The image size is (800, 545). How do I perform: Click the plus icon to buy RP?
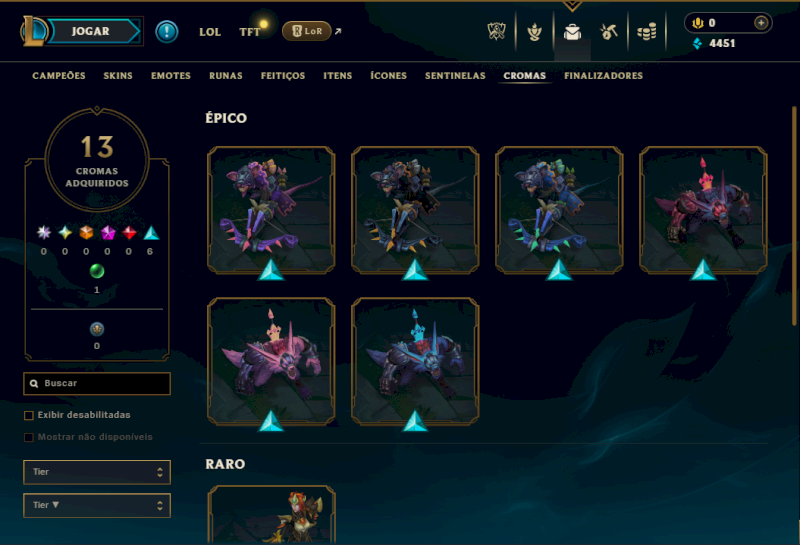(x=761, y=23)
